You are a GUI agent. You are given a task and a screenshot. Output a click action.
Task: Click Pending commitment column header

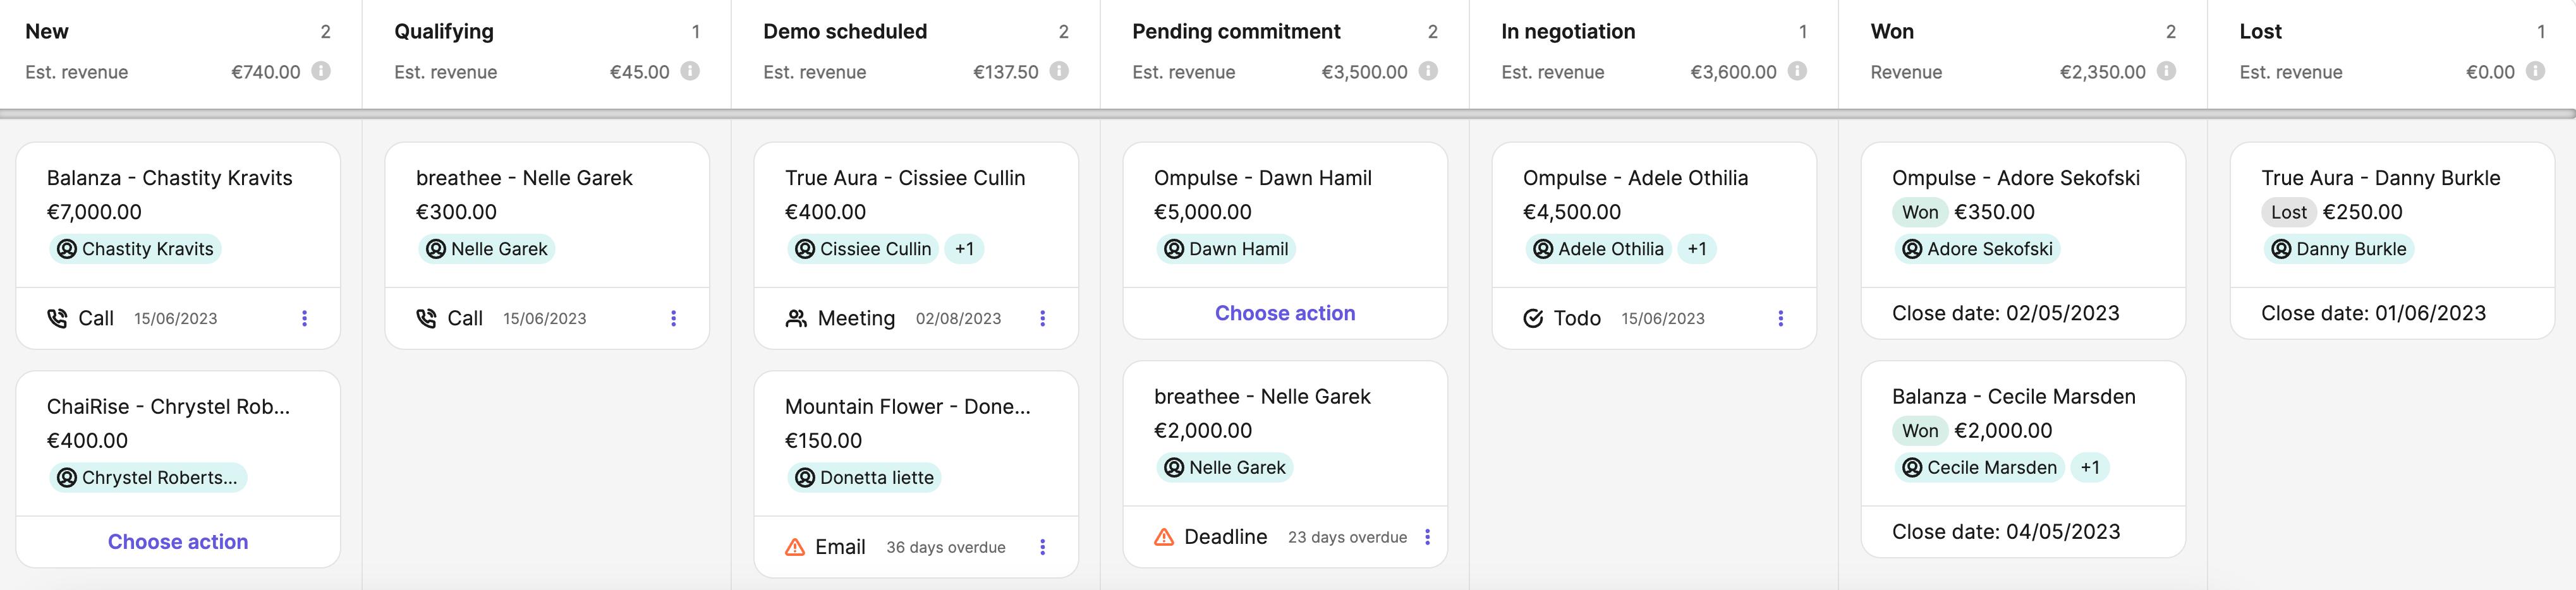click(1236, 32)
